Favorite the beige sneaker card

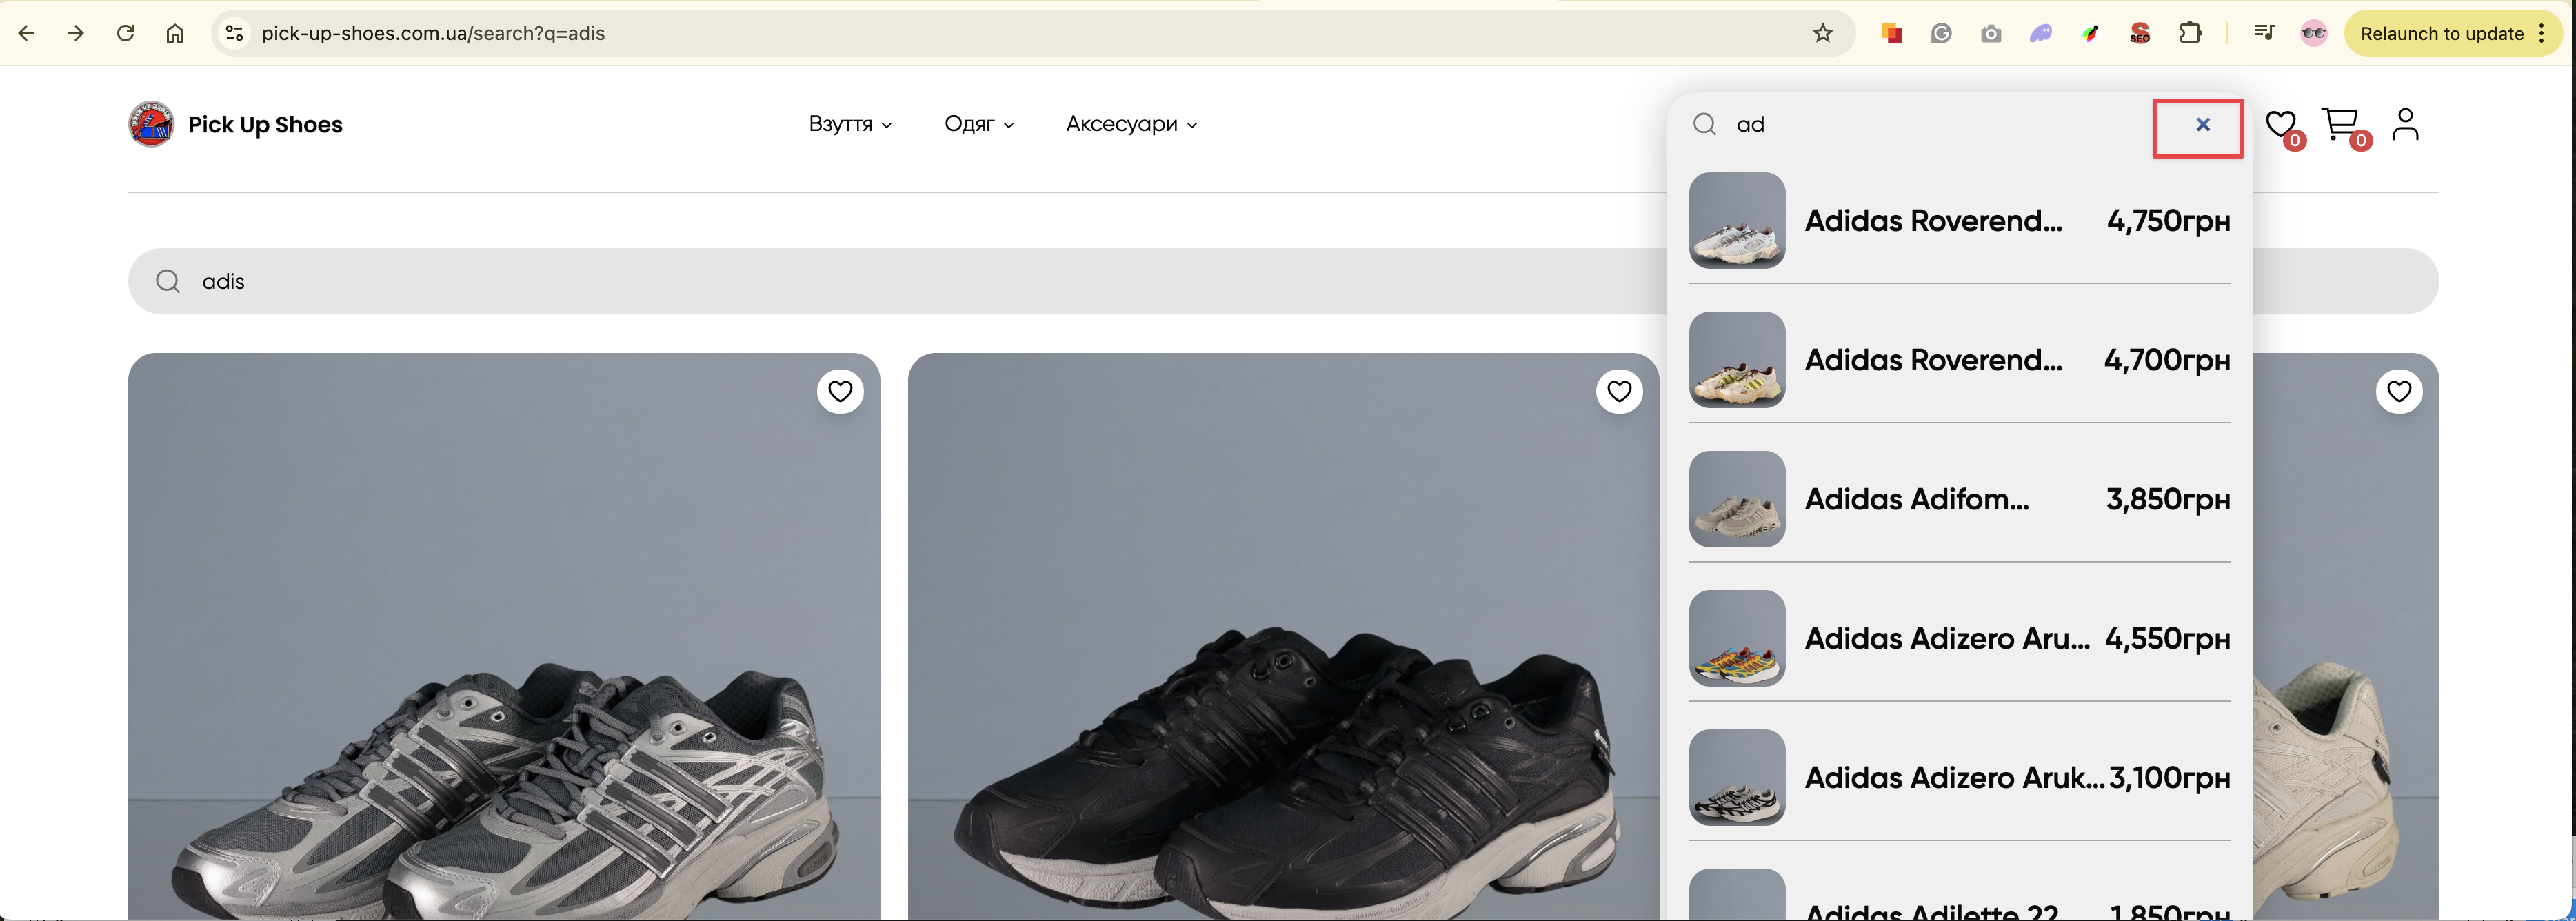point(2398,391)
